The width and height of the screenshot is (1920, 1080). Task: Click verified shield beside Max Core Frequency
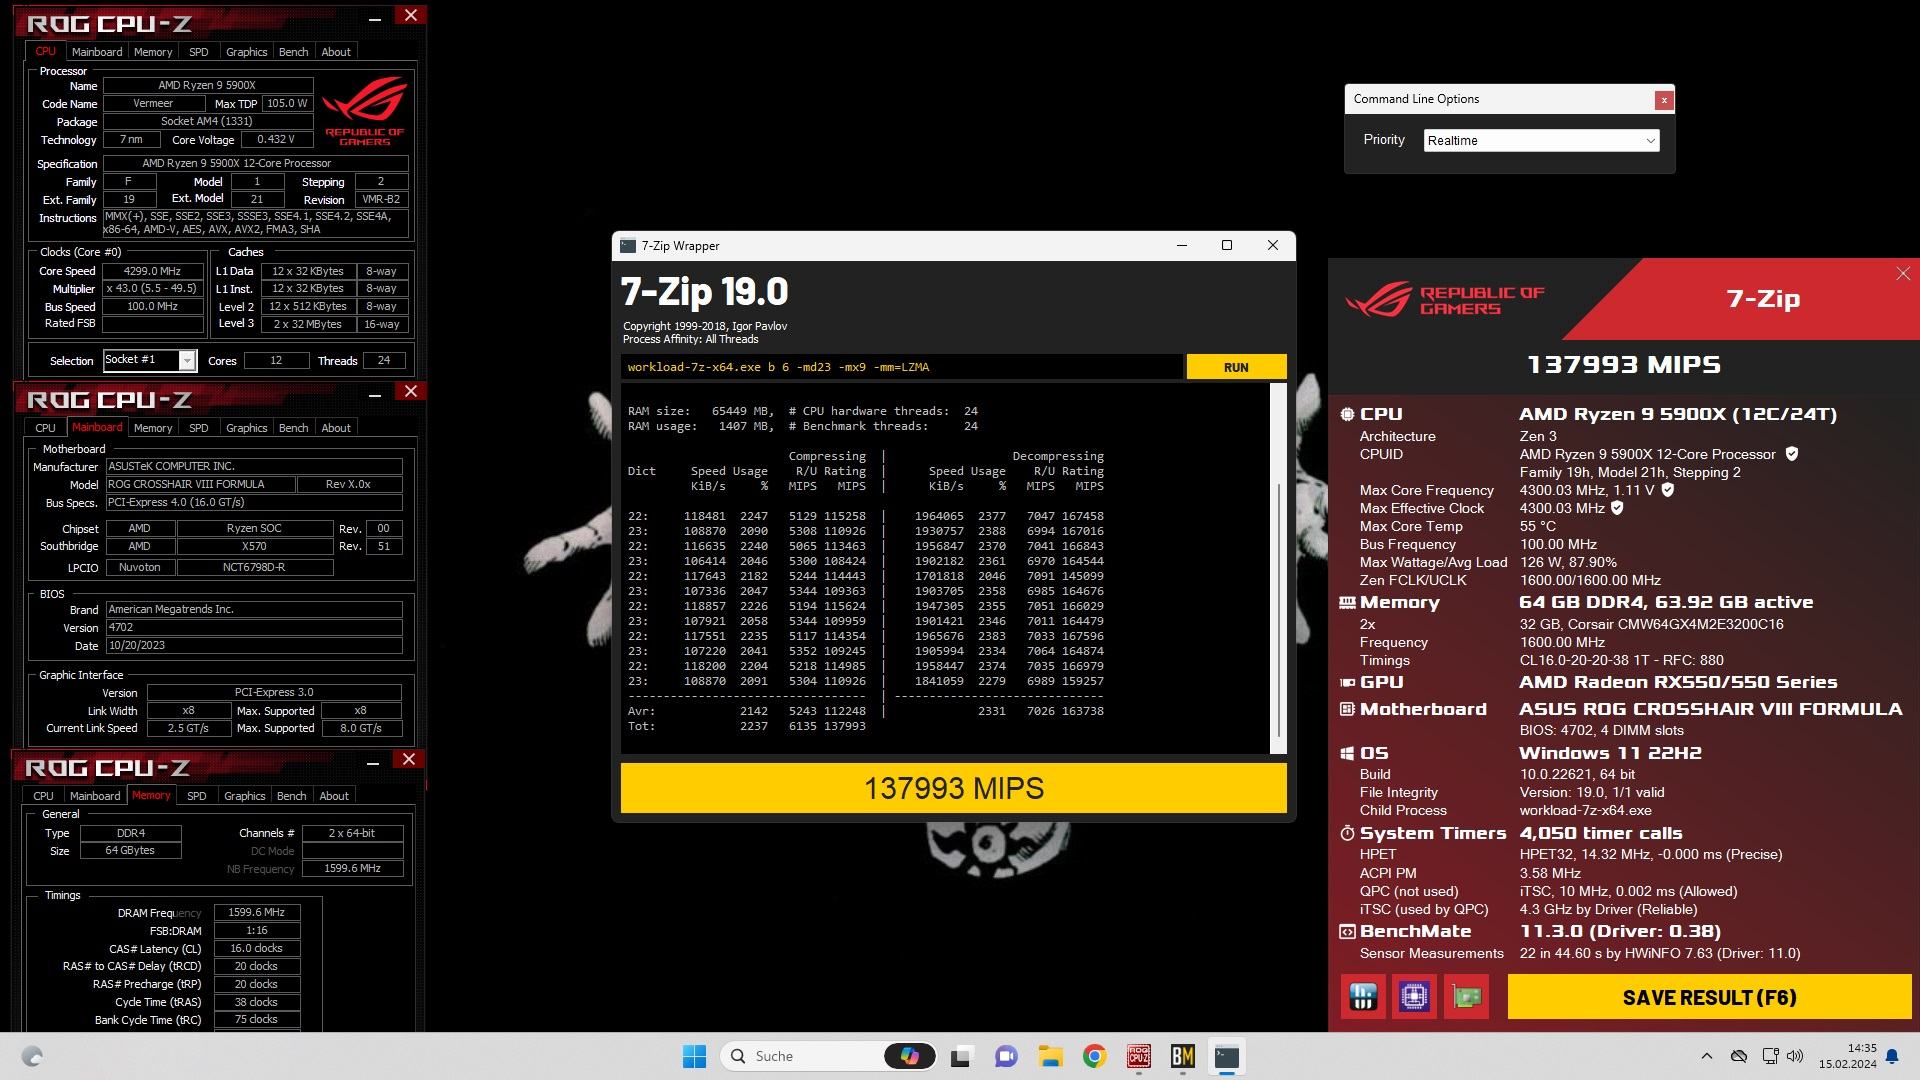1668,490
